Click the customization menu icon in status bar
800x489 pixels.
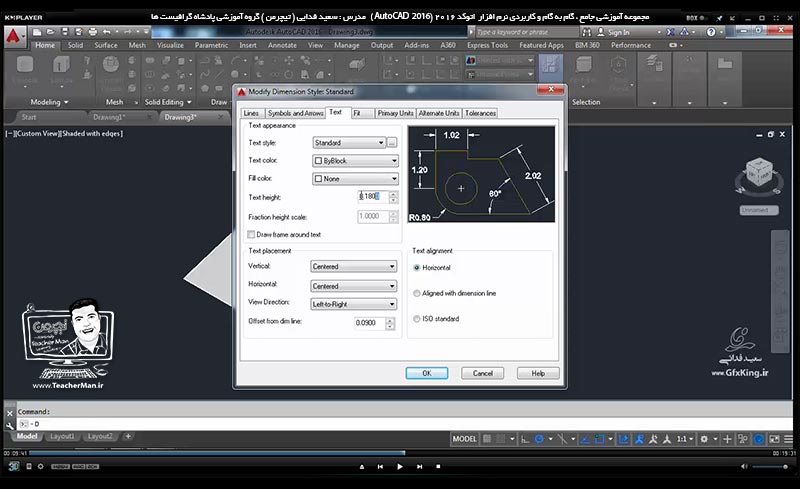788,438
